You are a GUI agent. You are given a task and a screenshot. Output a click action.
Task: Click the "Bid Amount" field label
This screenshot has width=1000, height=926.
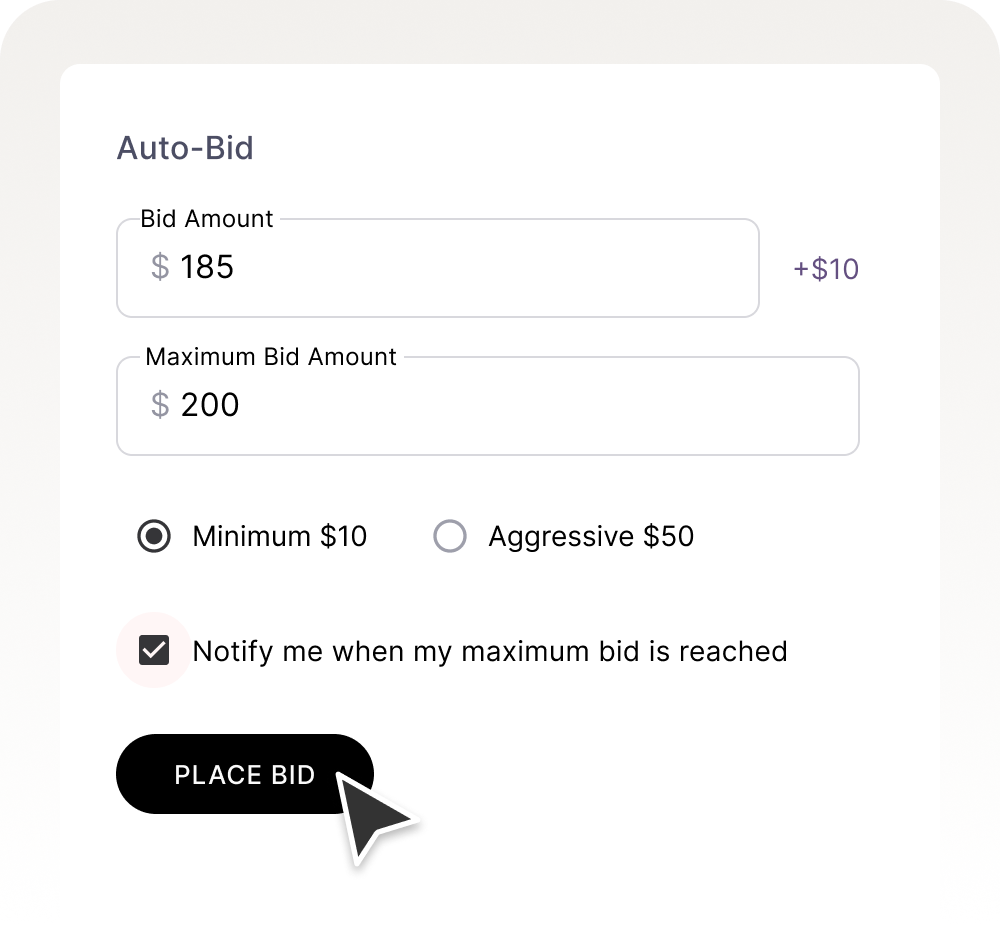(207, 219)
